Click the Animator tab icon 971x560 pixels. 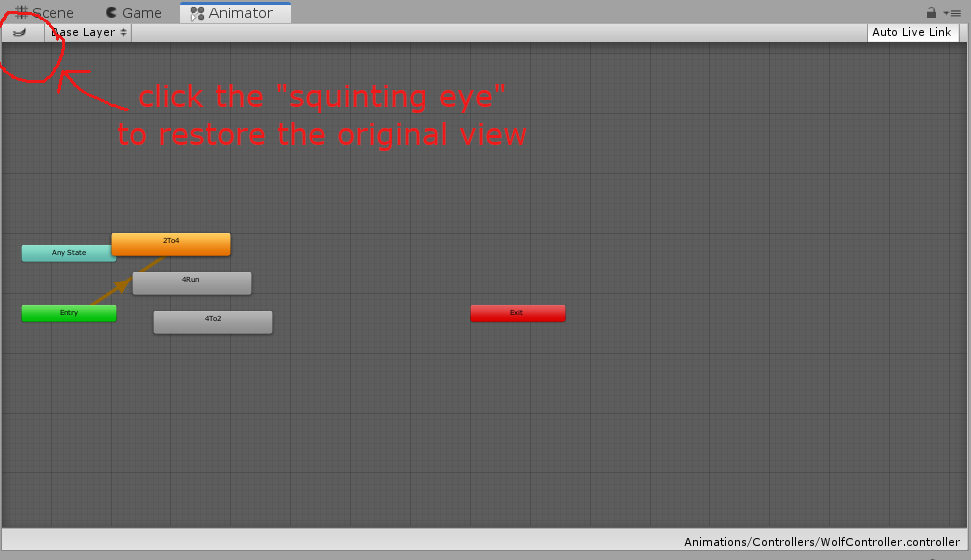pyautogui.click(x=197, y=14)
